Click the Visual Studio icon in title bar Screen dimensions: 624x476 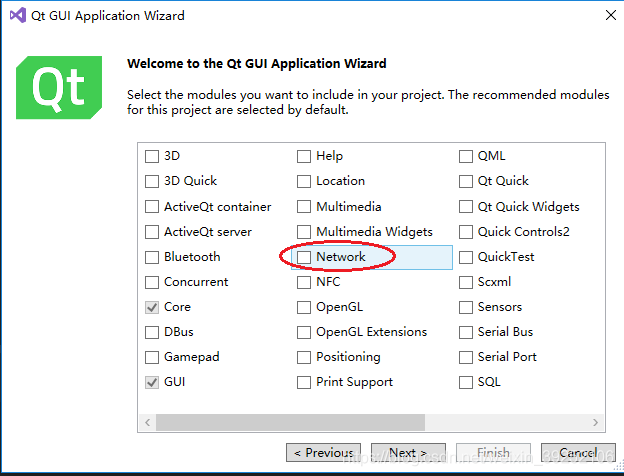(18, 15)
